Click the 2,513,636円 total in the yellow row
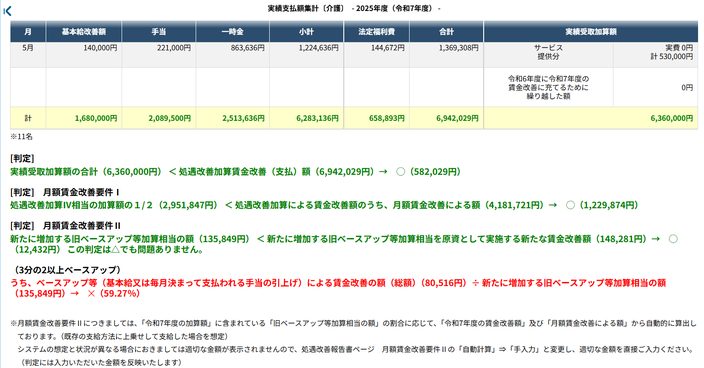Viewport: 704px width, 368px height. pyautogui.click(x=243, y=118)
